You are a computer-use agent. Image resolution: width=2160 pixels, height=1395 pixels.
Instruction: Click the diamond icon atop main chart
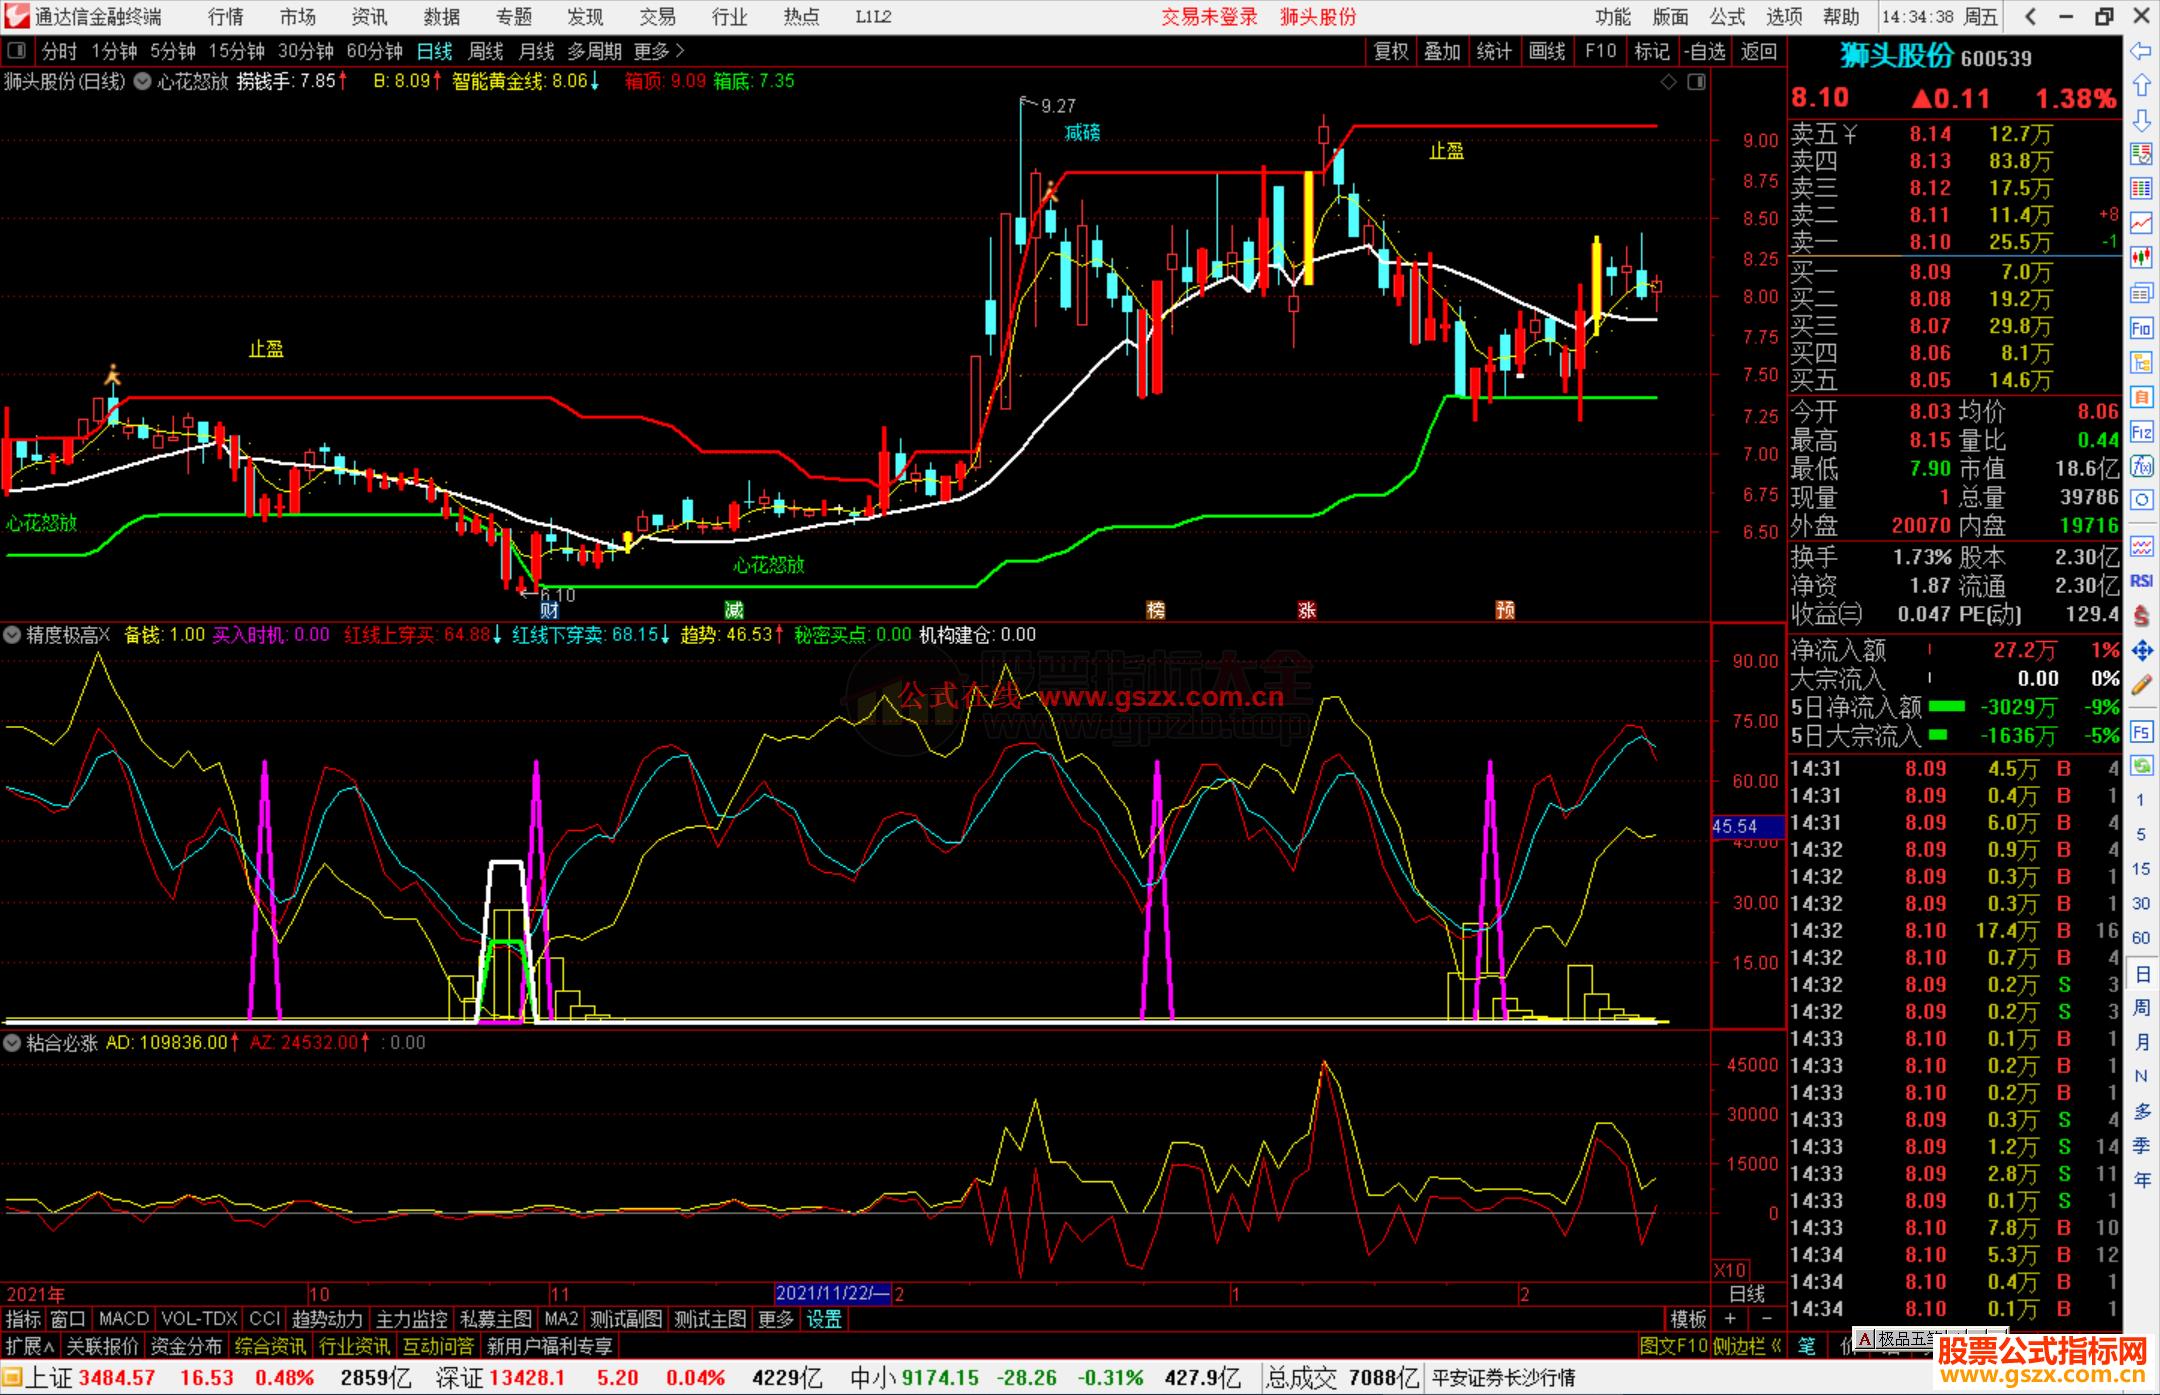coord(1668,82)
